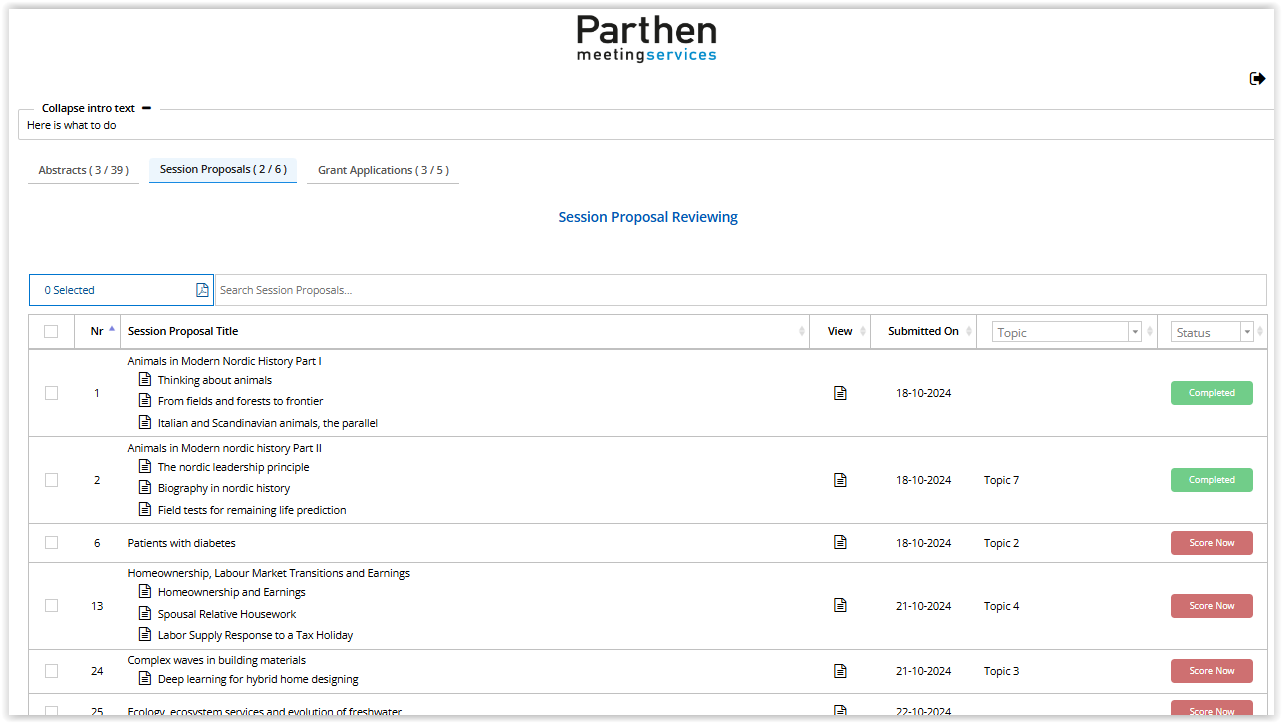Click Completed button for proposal 1

1211,393
